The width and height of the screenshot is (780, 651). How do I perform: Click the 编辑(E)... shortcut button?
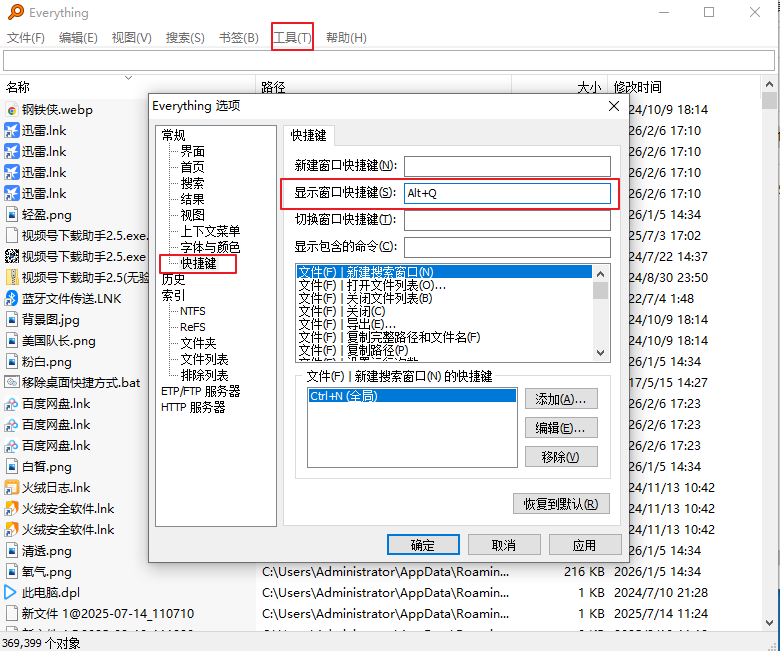(x=561, y=428)
